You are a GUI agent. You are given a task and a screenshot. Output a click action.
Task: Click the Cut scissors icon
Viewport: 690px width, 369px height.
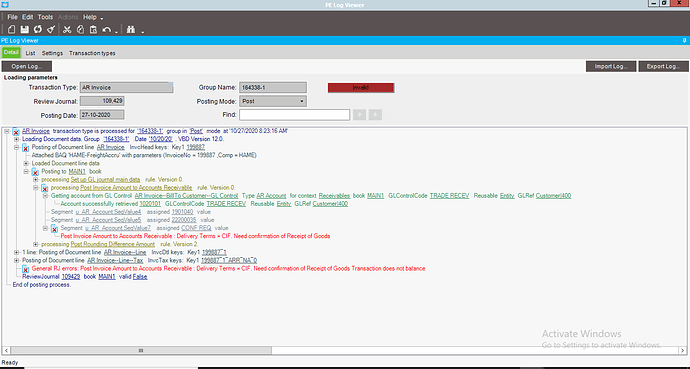pyautogui.click(x=67, y=29)
